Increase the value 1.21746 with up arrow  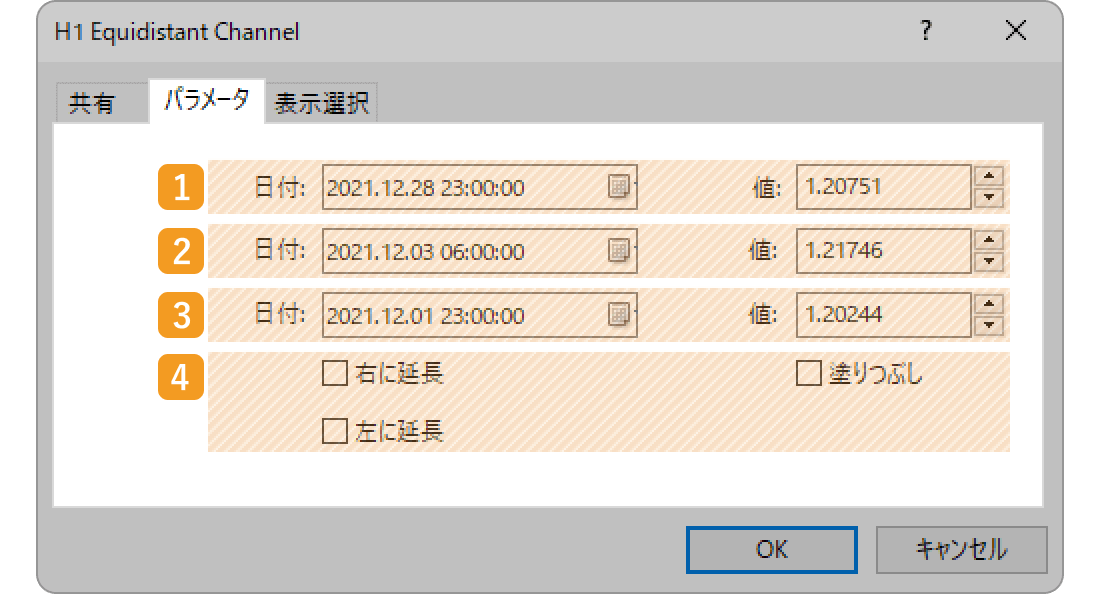click(989, 240)
